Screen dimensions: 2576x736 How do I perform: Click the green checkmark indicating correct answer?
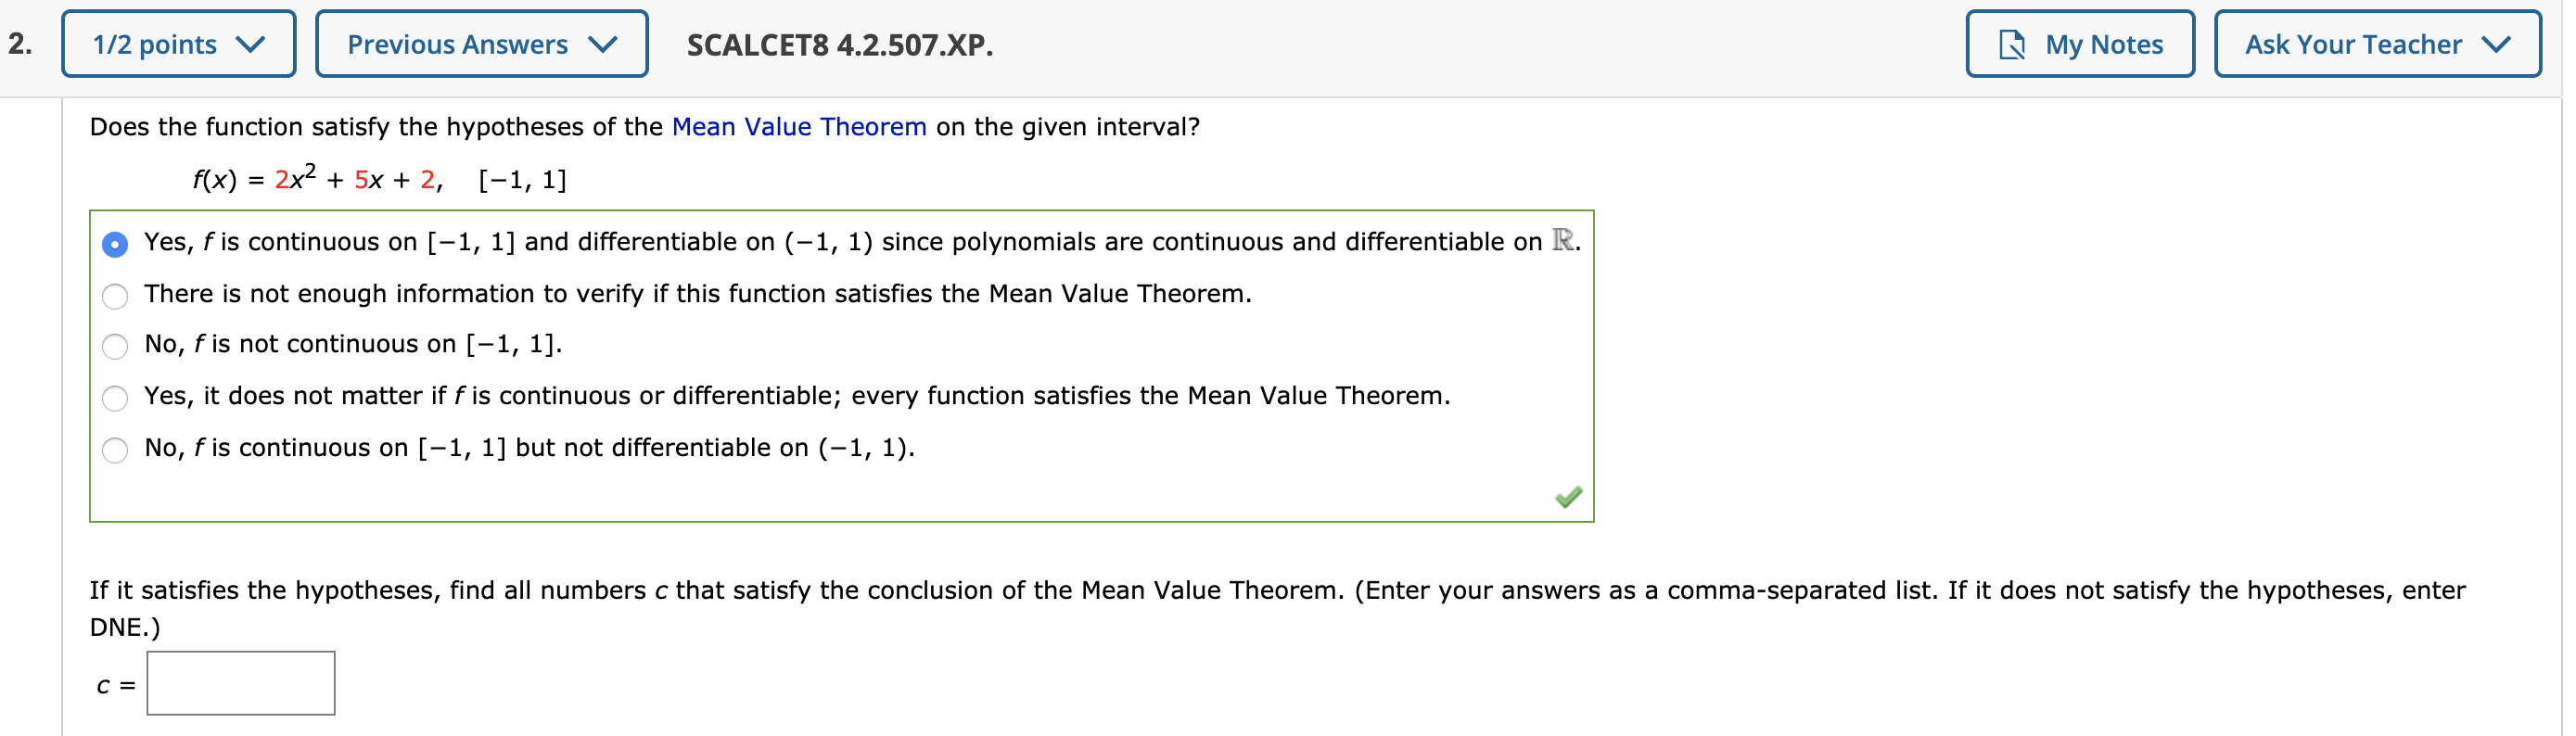1568,496
